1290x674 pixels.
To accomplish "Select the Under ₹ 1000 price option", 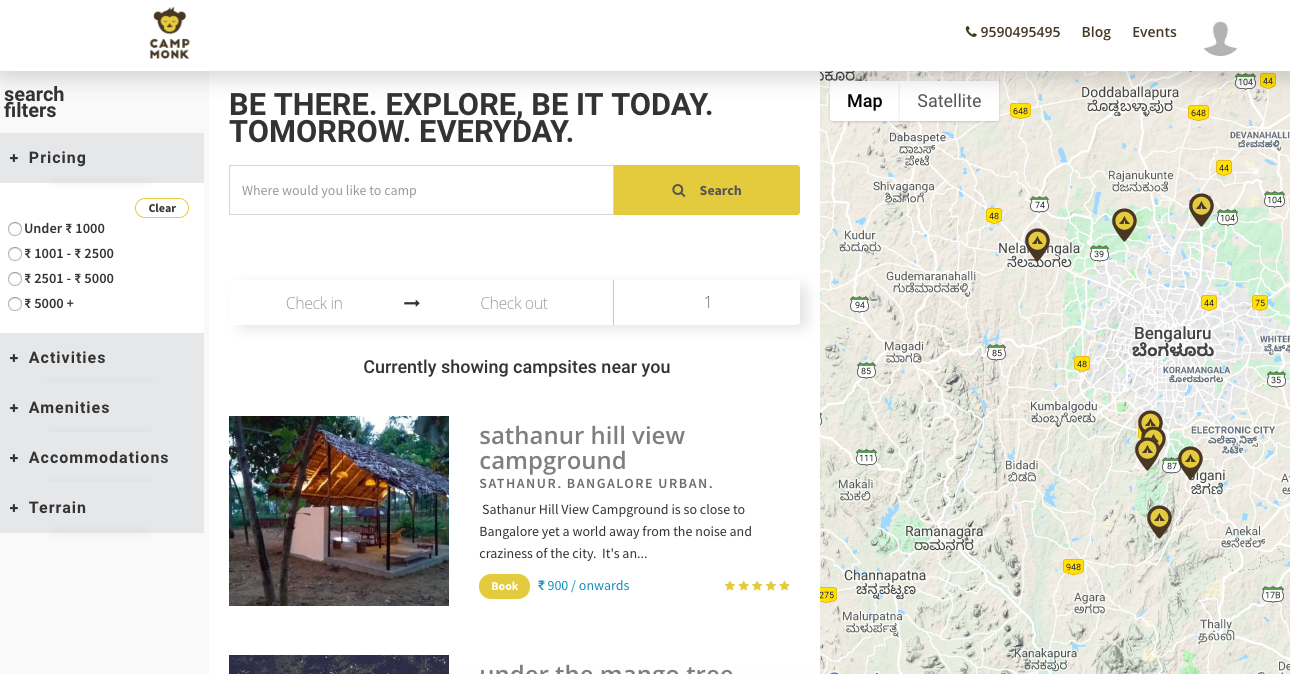I will tap(15, 229).
